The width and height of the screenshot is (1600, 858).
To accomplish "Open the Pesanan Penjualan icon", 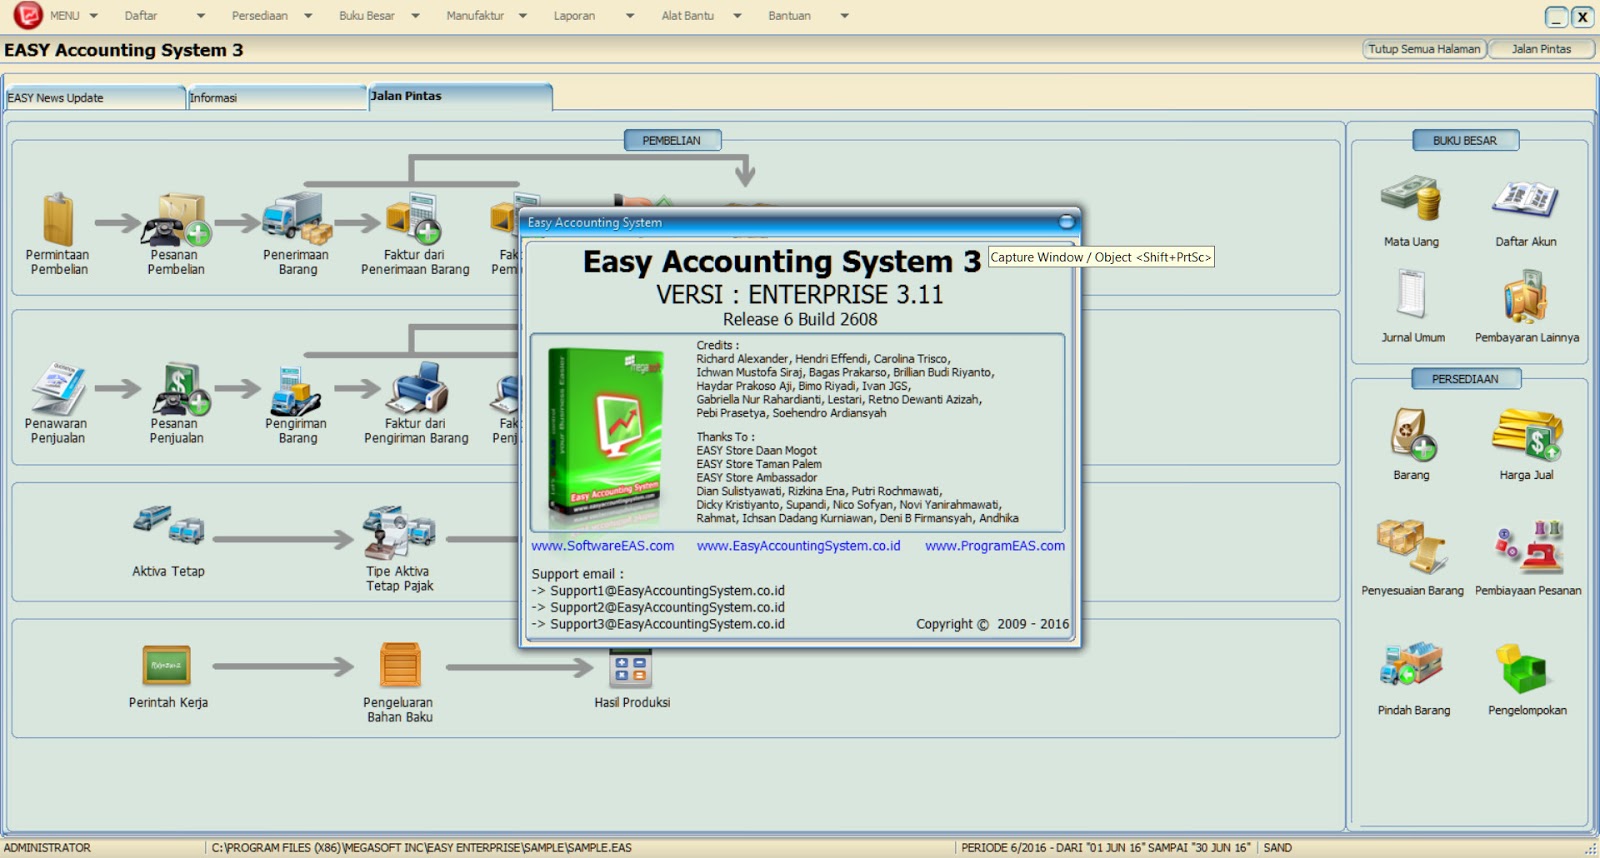I will click(180, 388).
